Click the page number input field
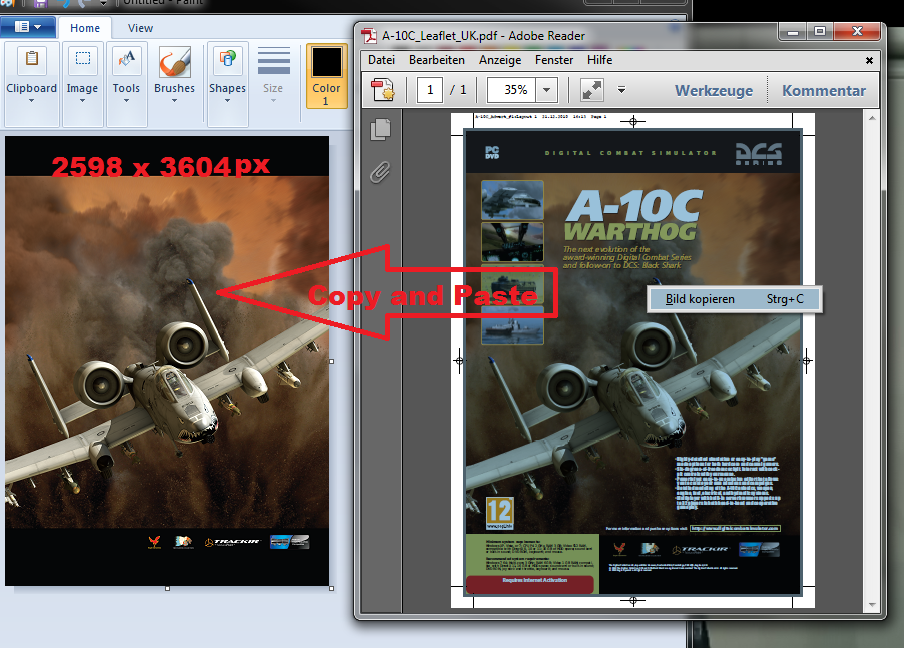This screenshot has height=648, width=904. pyautogui.click(x=430, y=90)
